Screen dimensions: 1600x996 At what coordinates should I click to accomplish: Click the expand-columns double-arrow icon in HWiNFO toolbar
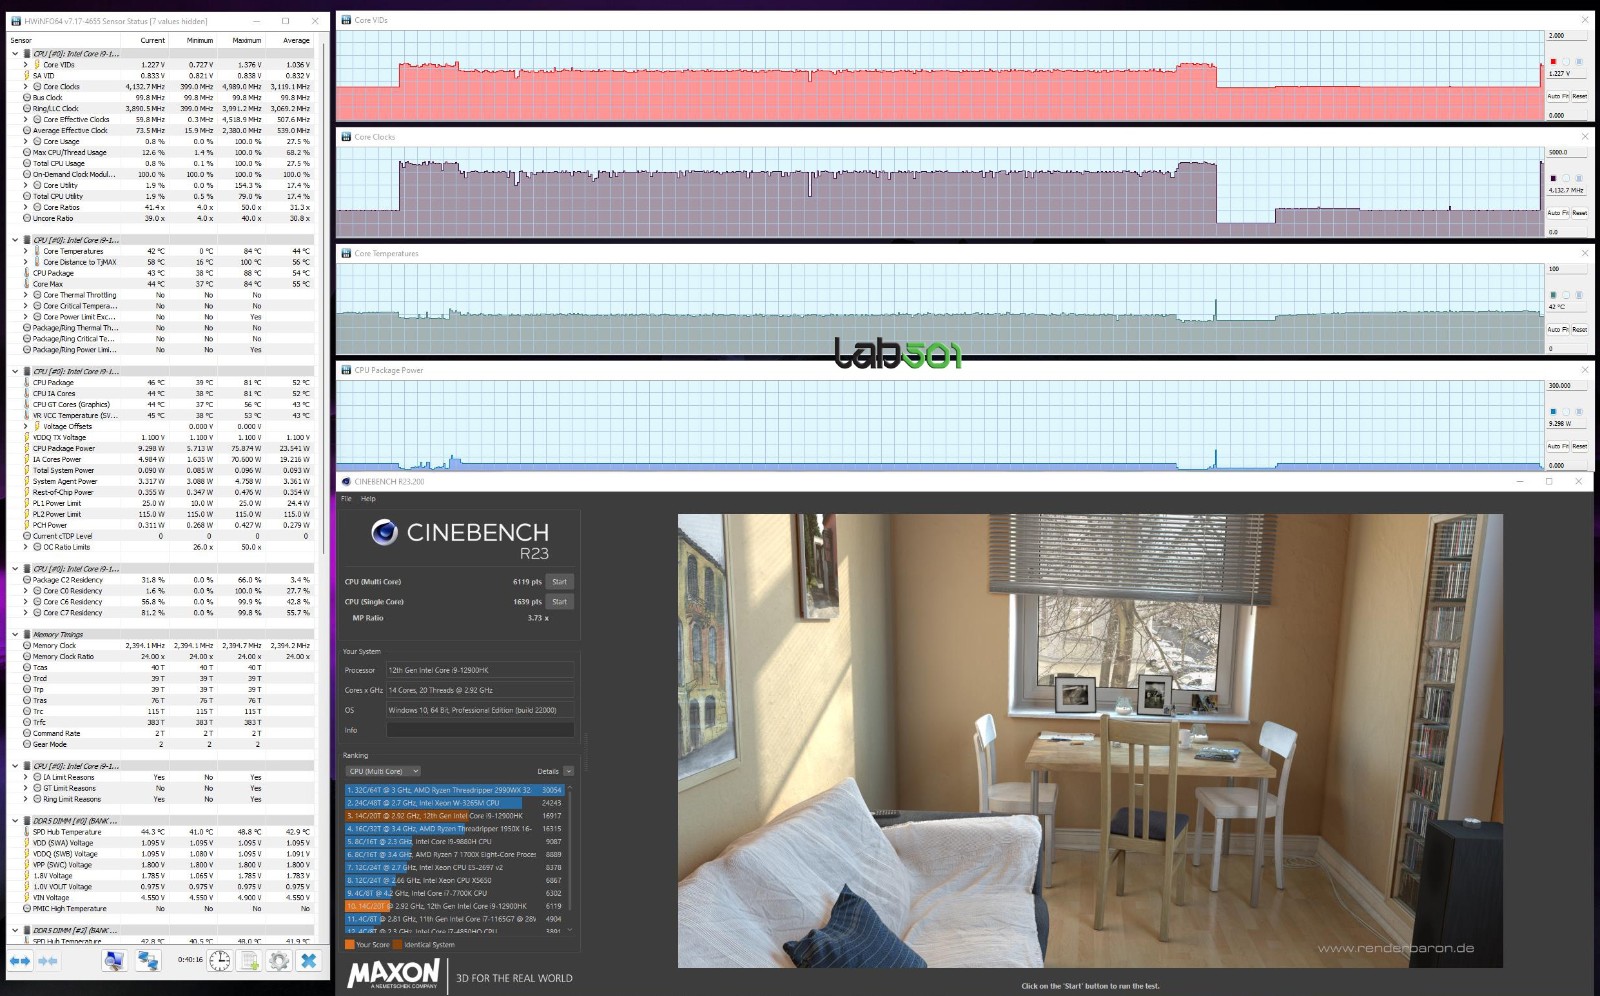(20, 961)
